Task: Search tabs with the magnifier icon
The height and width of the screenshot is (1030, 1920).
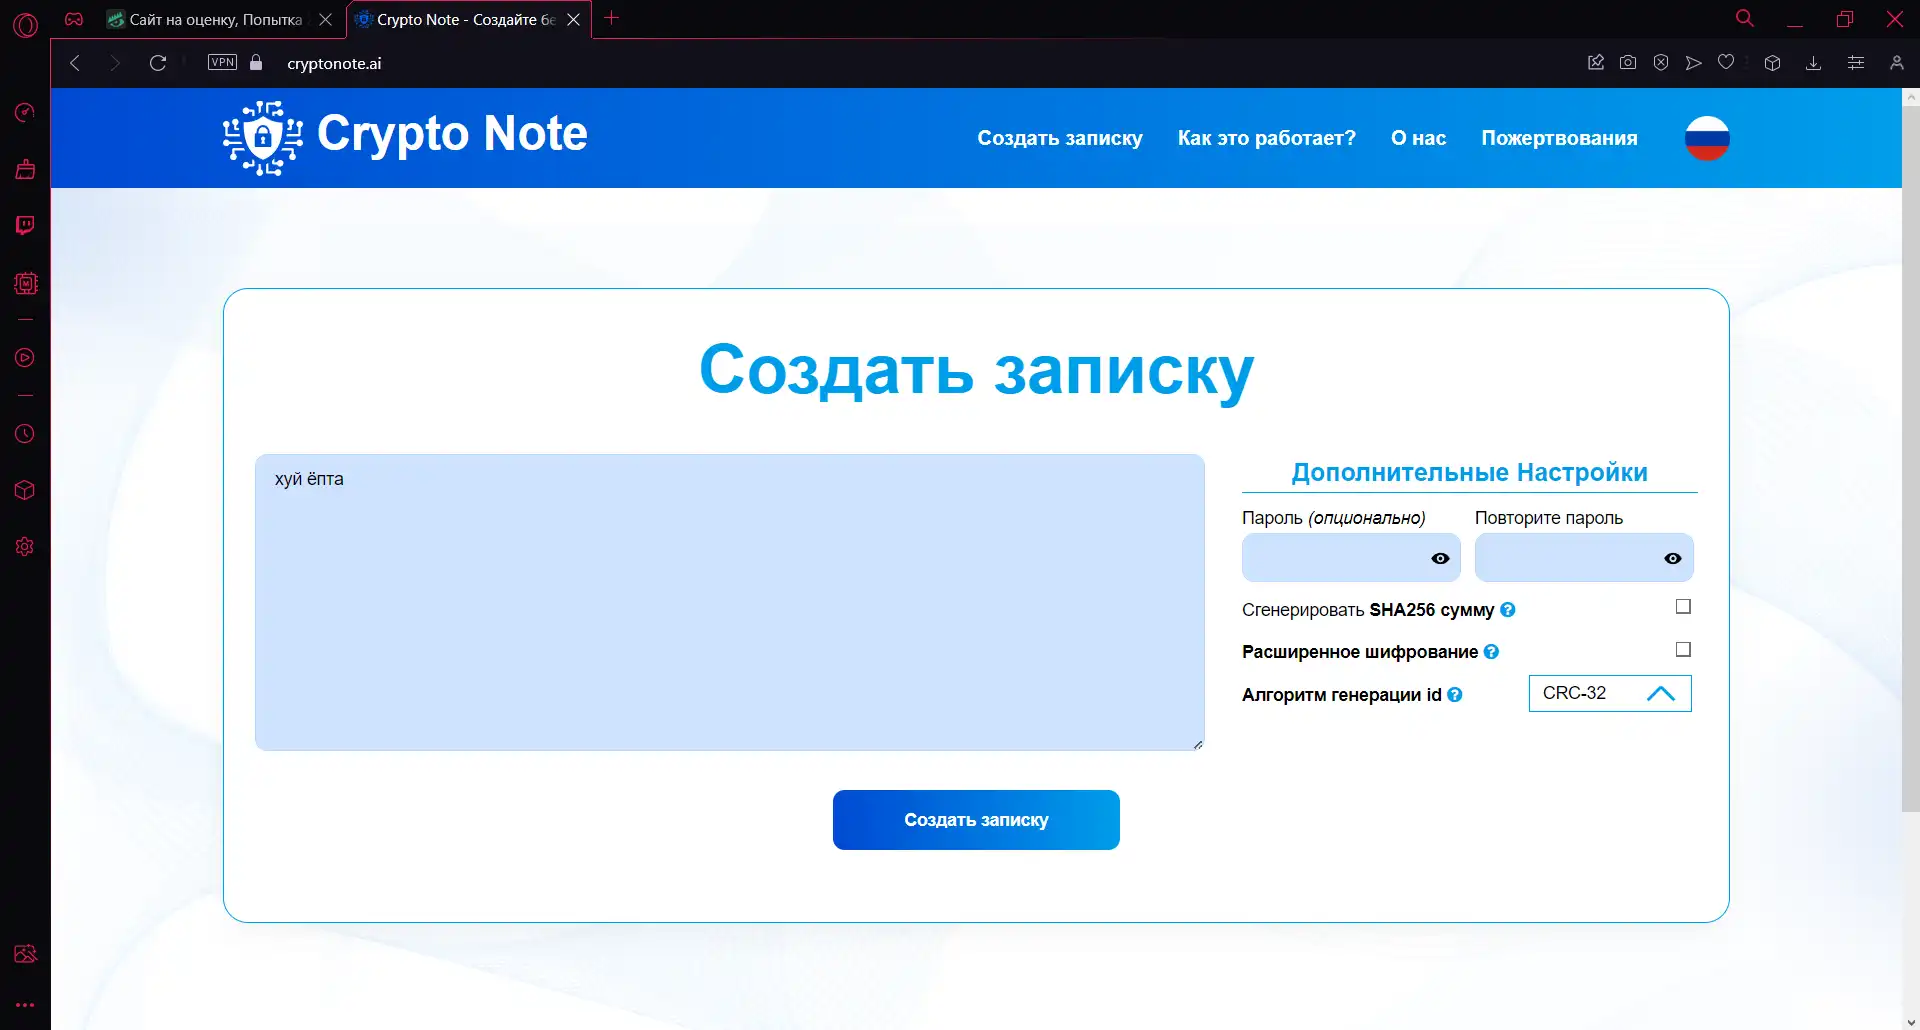Action: click(1745, 19)
